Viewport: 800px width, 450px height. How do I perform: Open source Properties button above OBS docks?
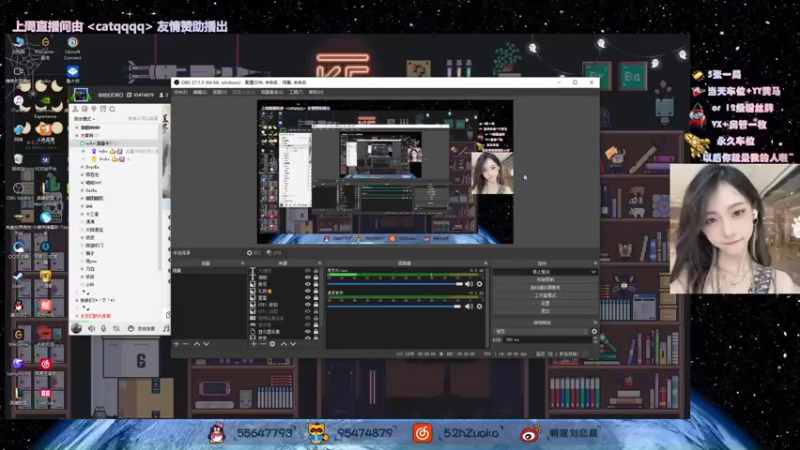(254, 253)
